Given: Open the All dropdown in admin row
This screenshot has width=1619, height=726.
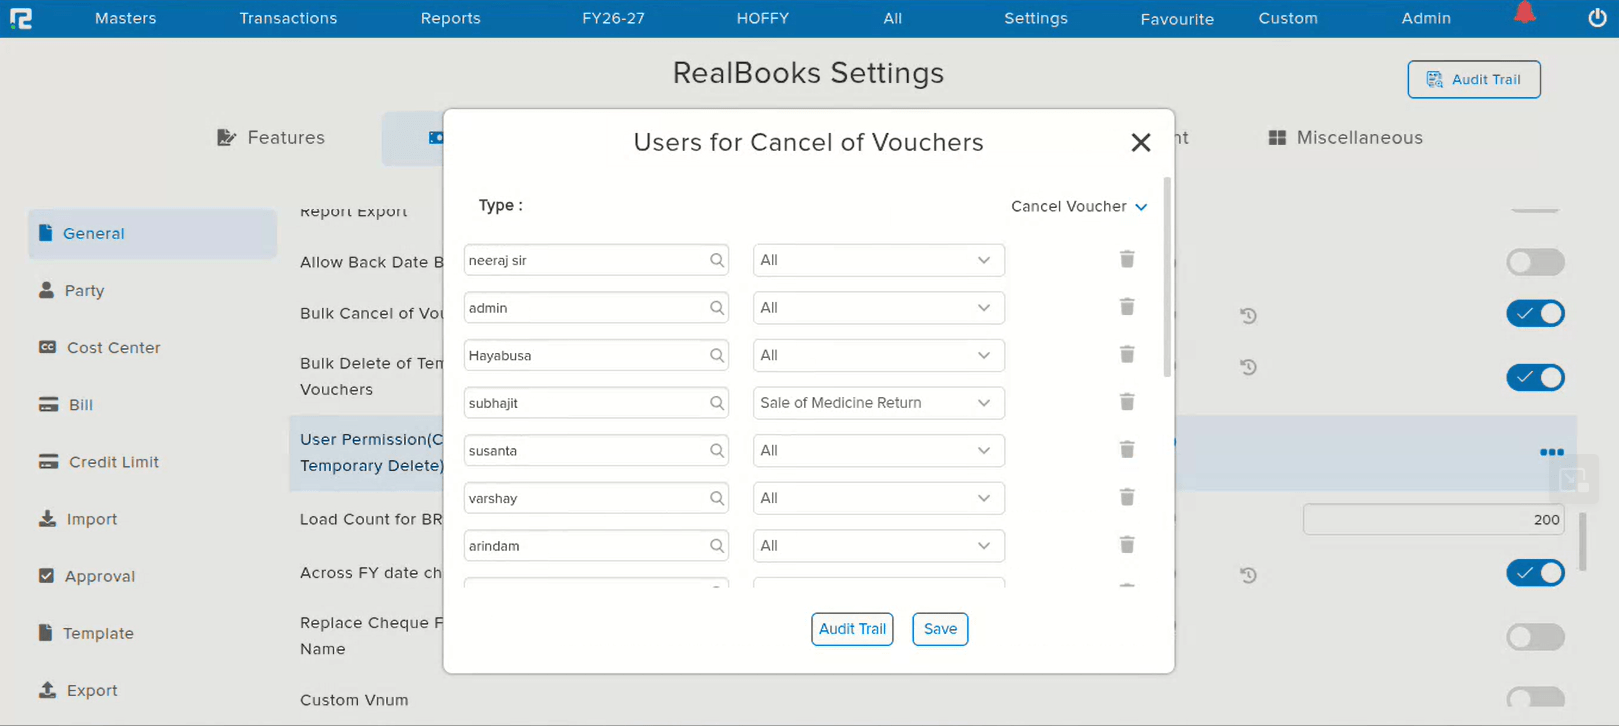Looking at the screenshot, I should [879, 308].
